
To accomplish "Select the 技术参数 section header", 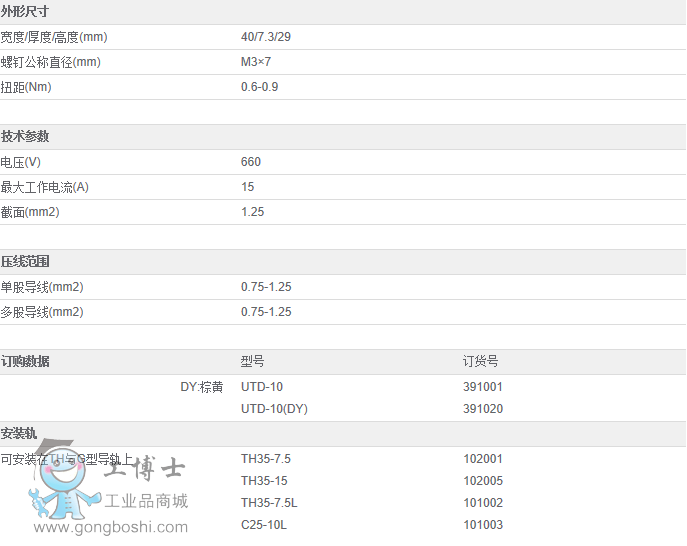I will (25, 137).
